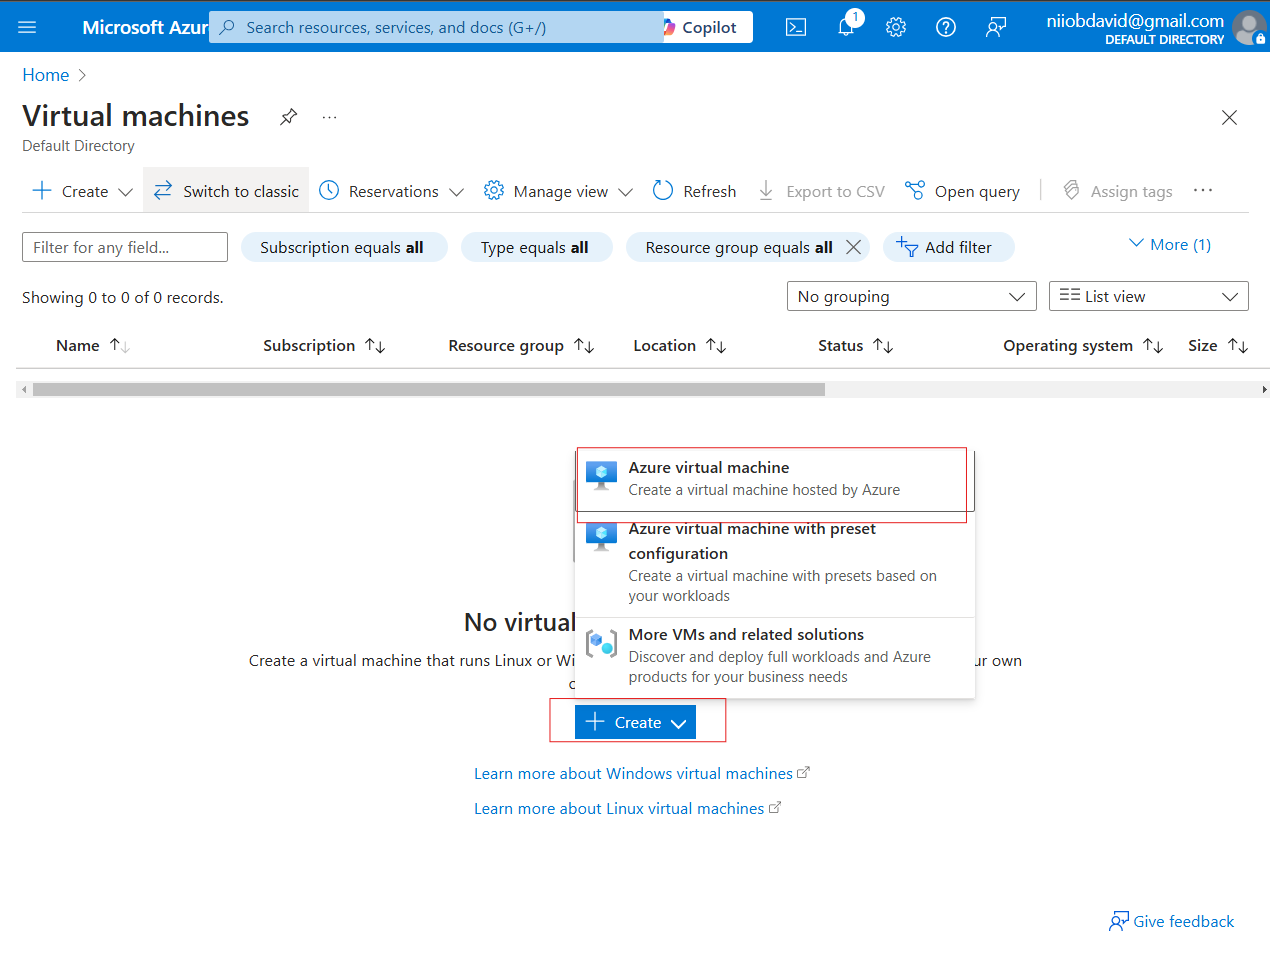Focus the Azure search resources box
The image size is (1270, 957).
pos(437,27)
